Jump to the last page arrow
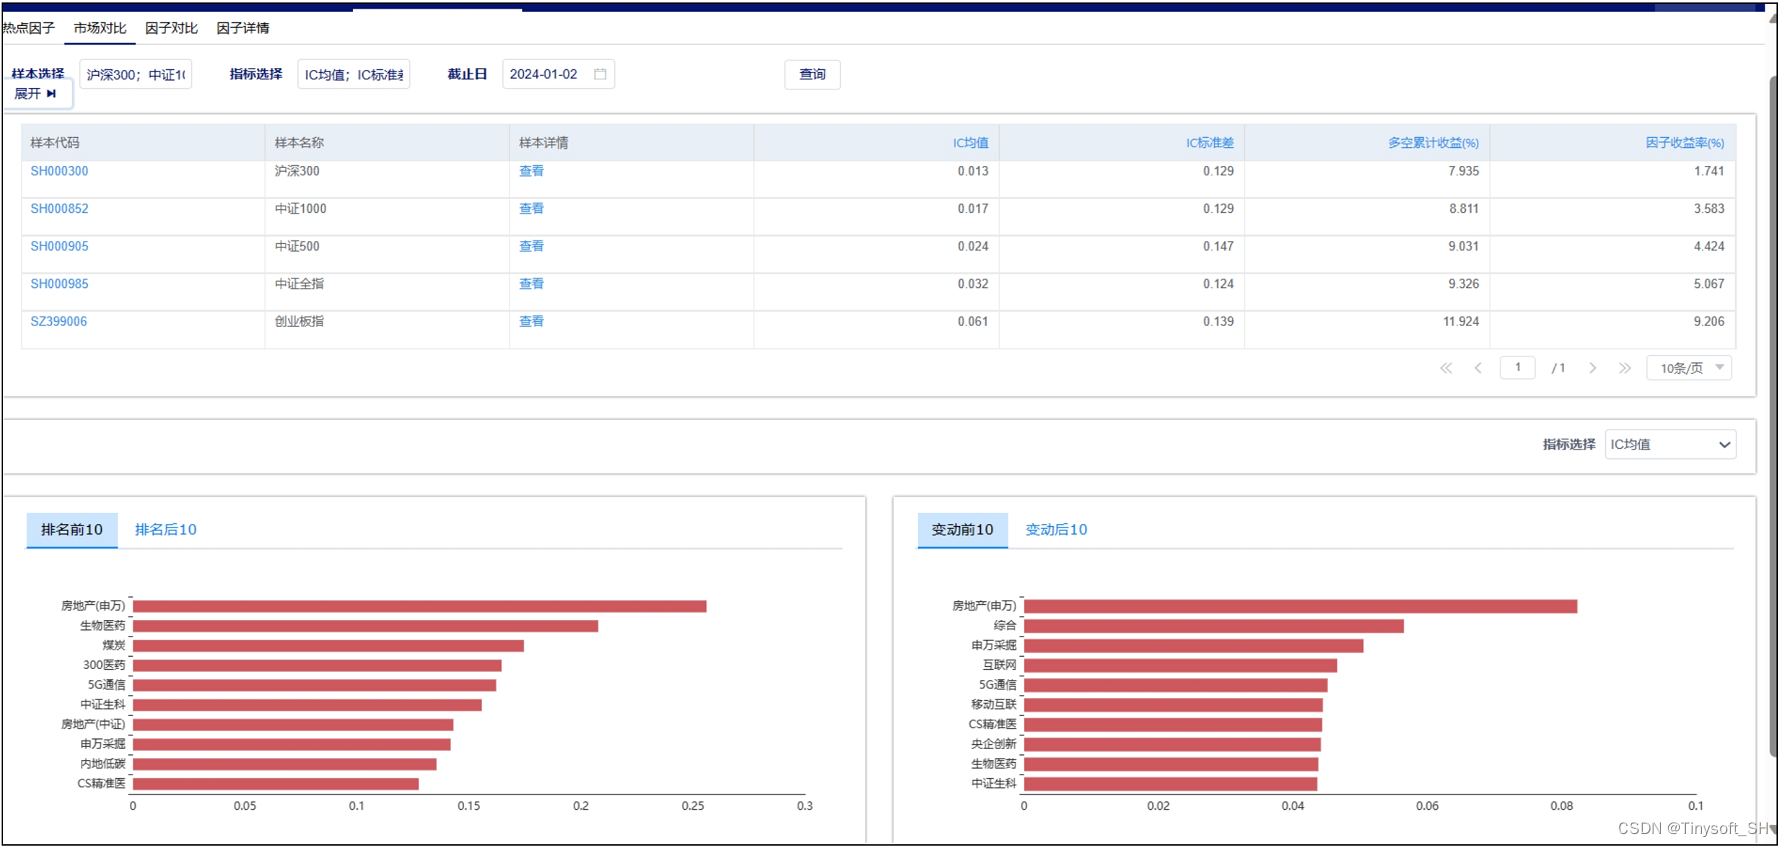1783x847 pixels. 1625,368
